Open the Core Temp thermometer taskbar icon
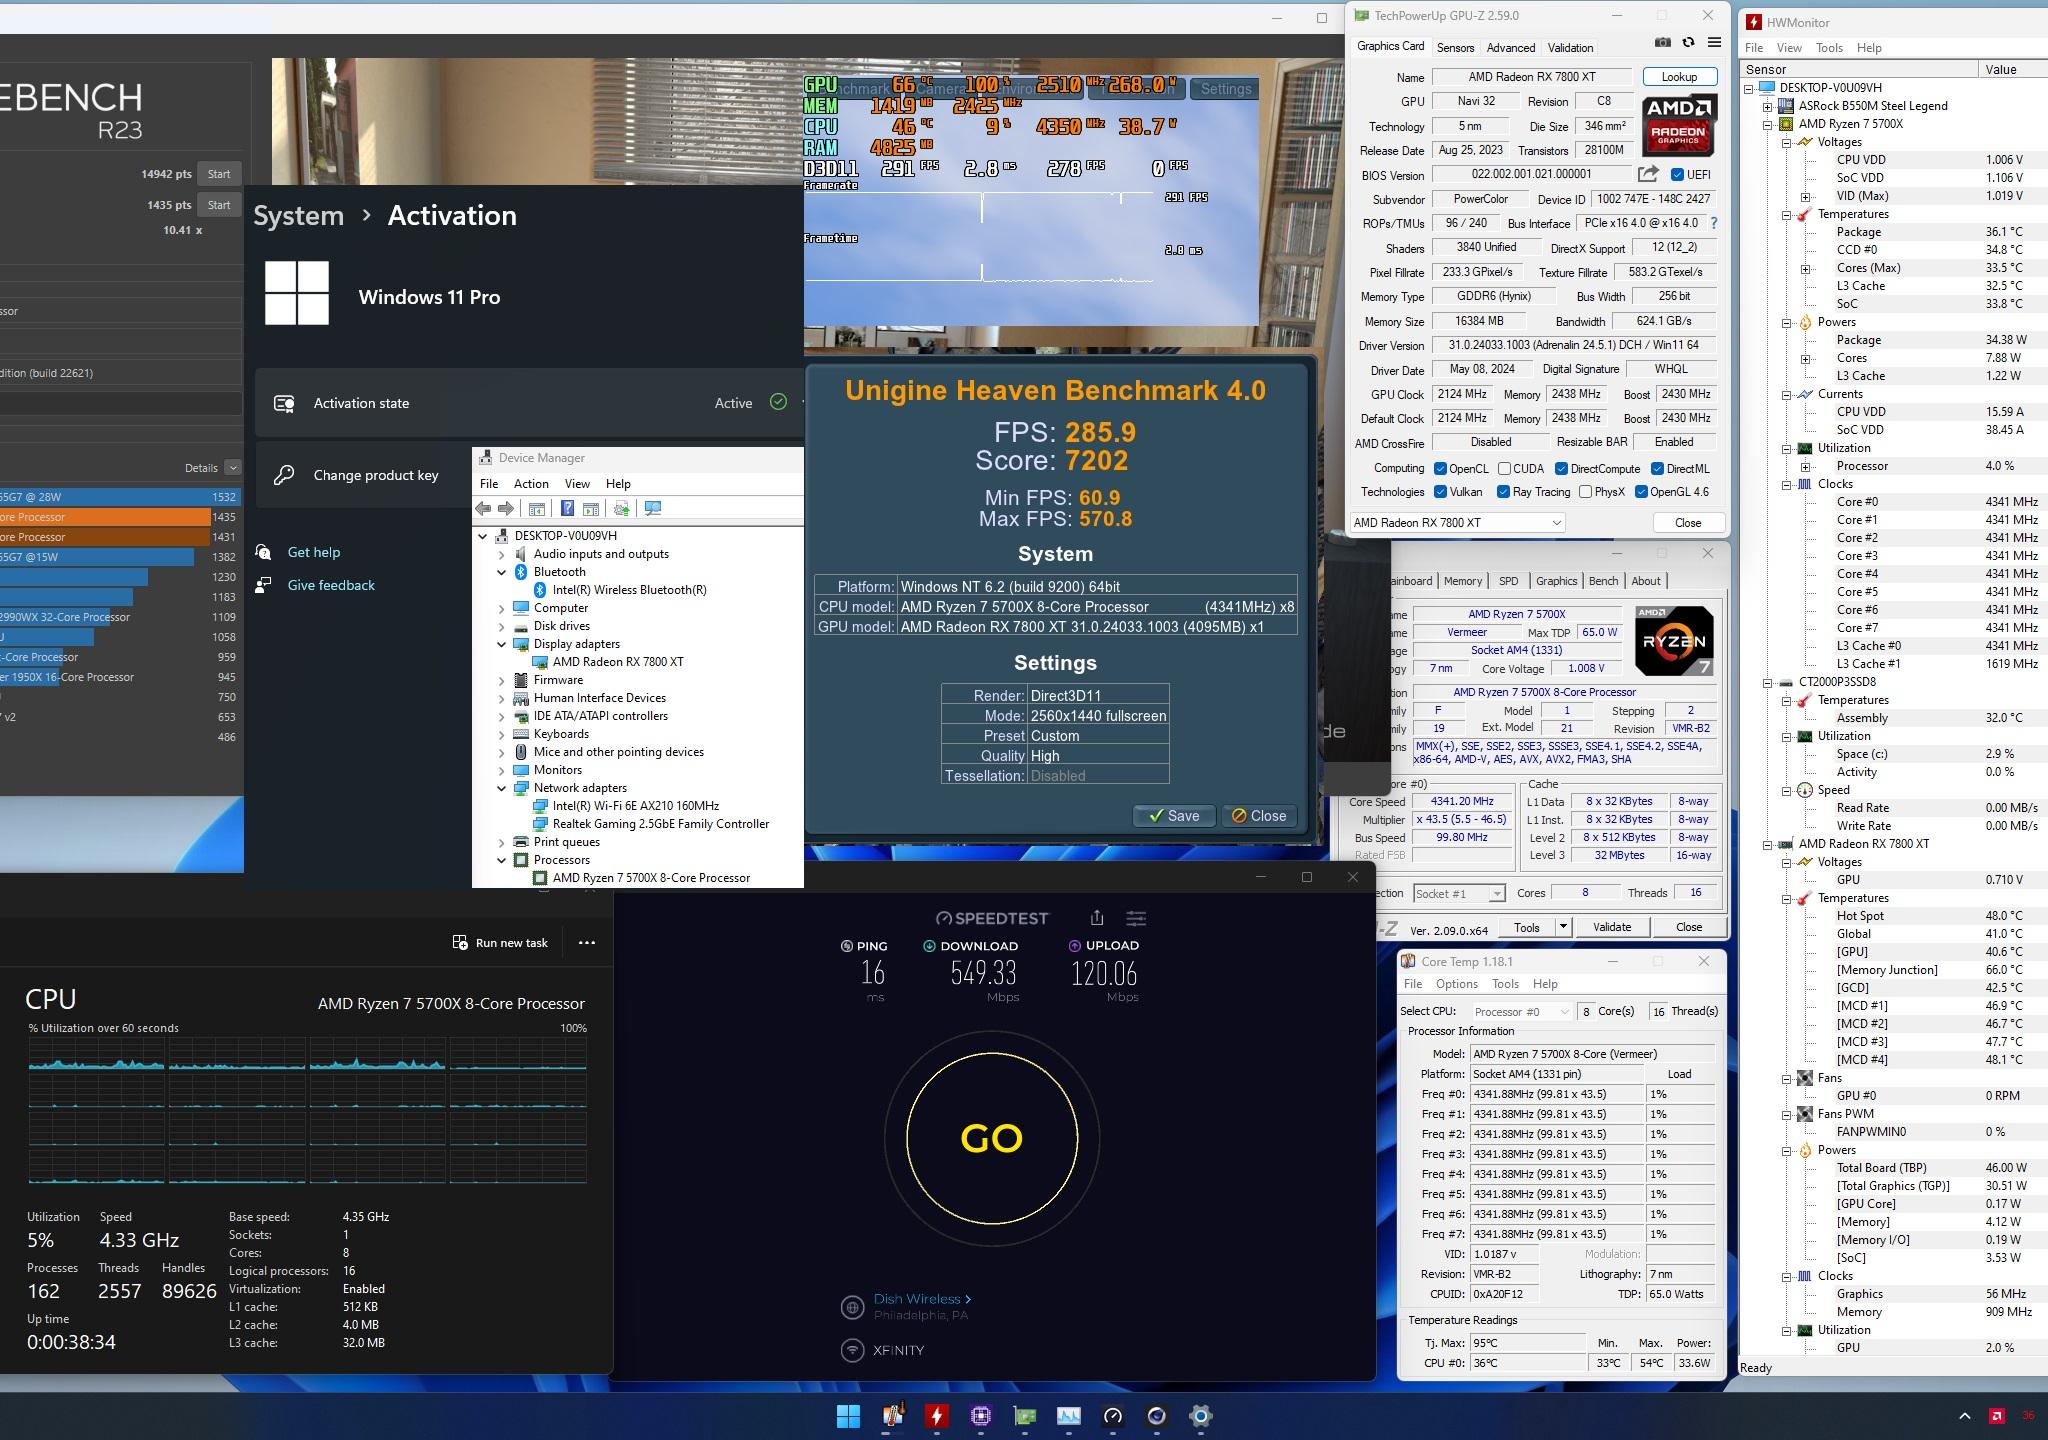 point(893,1416)
